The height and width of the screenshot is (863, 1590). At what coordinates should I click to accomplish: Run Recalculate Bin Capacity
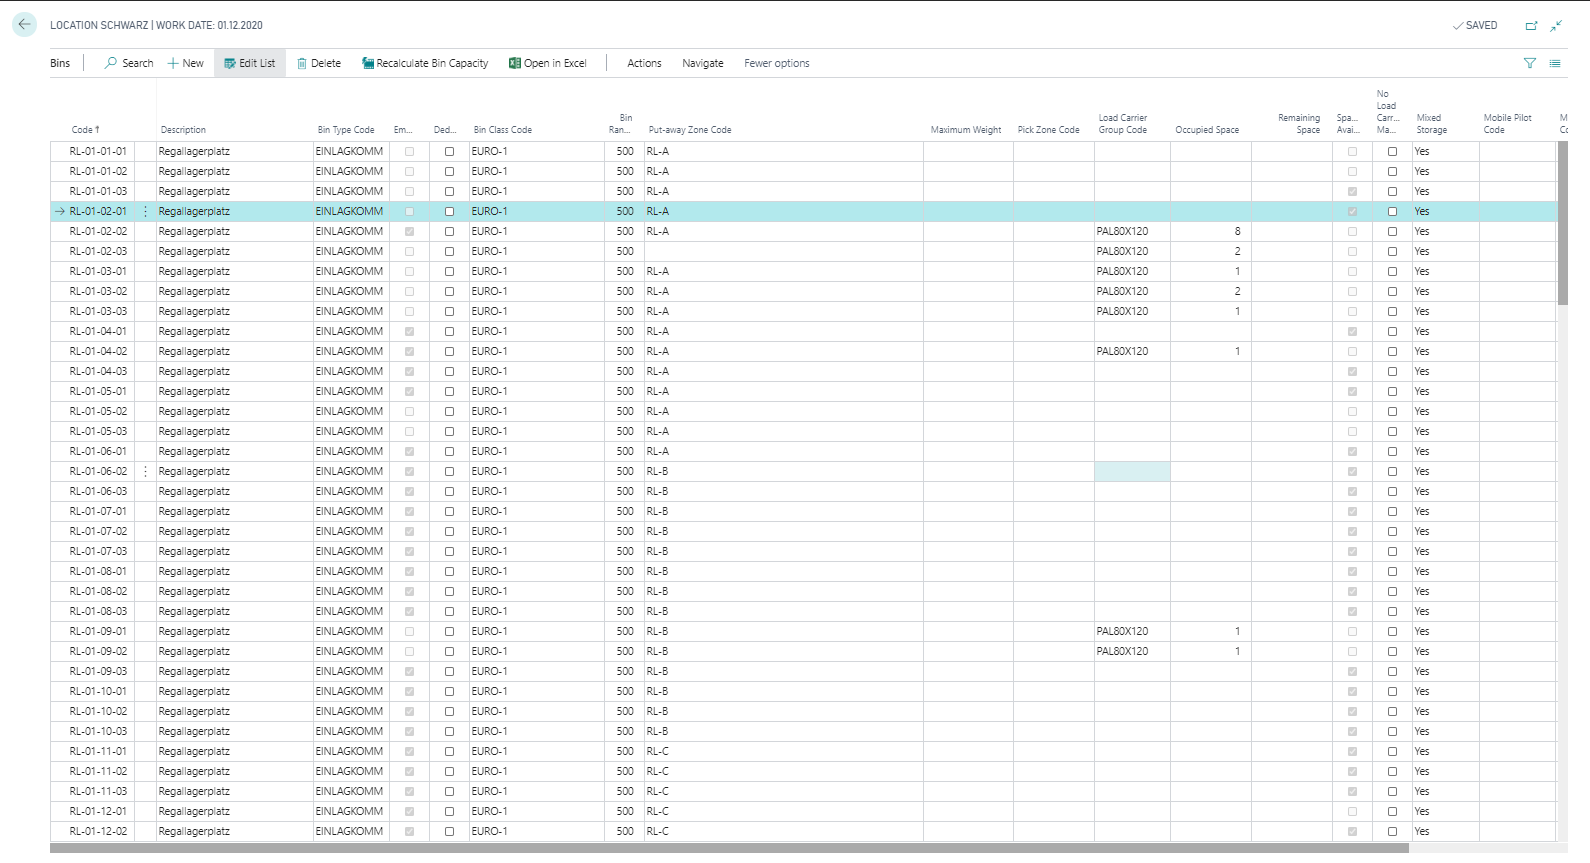[x=425, y=63]
